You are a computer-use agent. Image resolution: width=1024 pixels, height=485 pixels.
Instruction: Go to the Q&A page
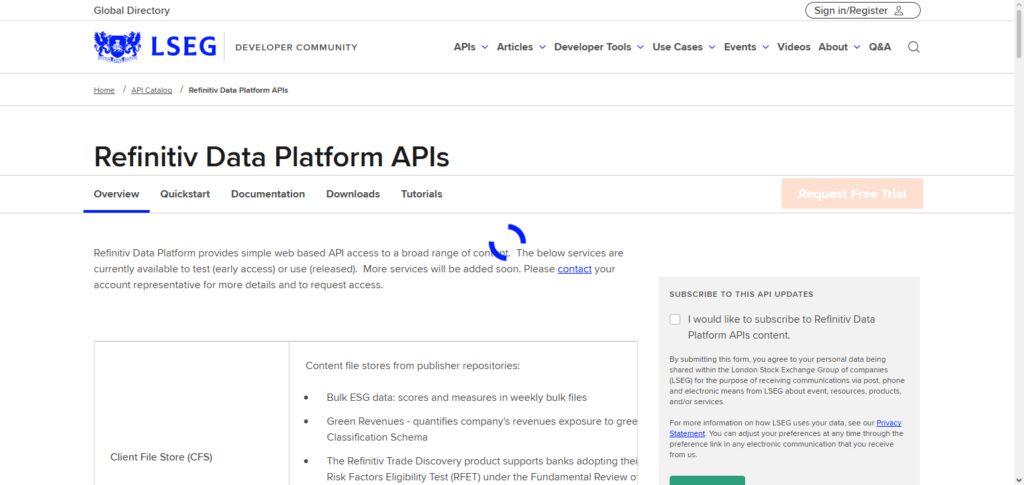click(x=880, y=47)
